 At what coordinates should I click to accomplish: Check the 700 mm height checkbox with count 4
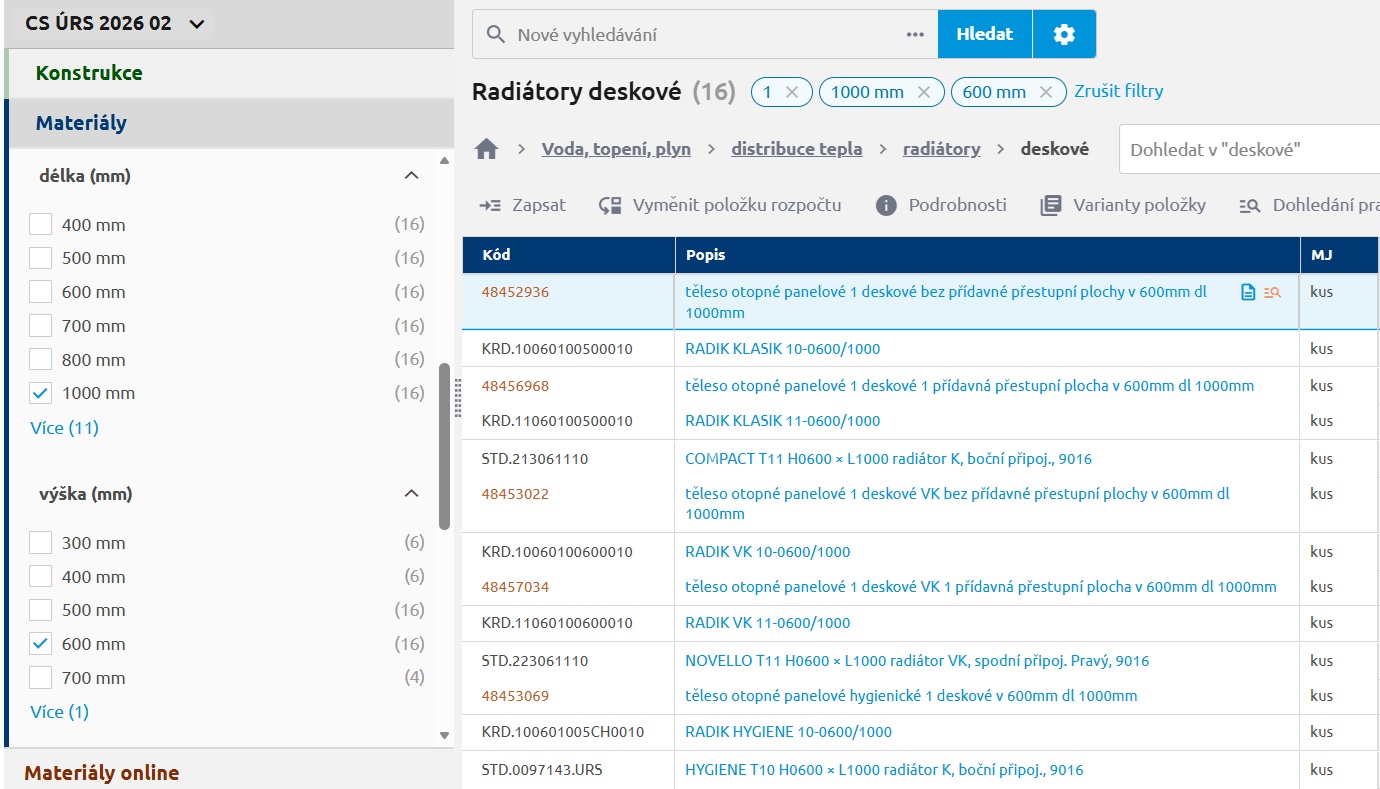click(40, 678)
